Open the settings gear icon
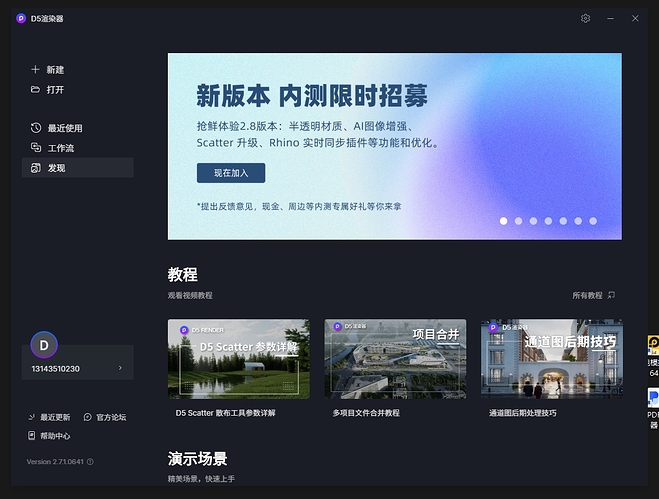659x499 pixels. click(585, 18)
